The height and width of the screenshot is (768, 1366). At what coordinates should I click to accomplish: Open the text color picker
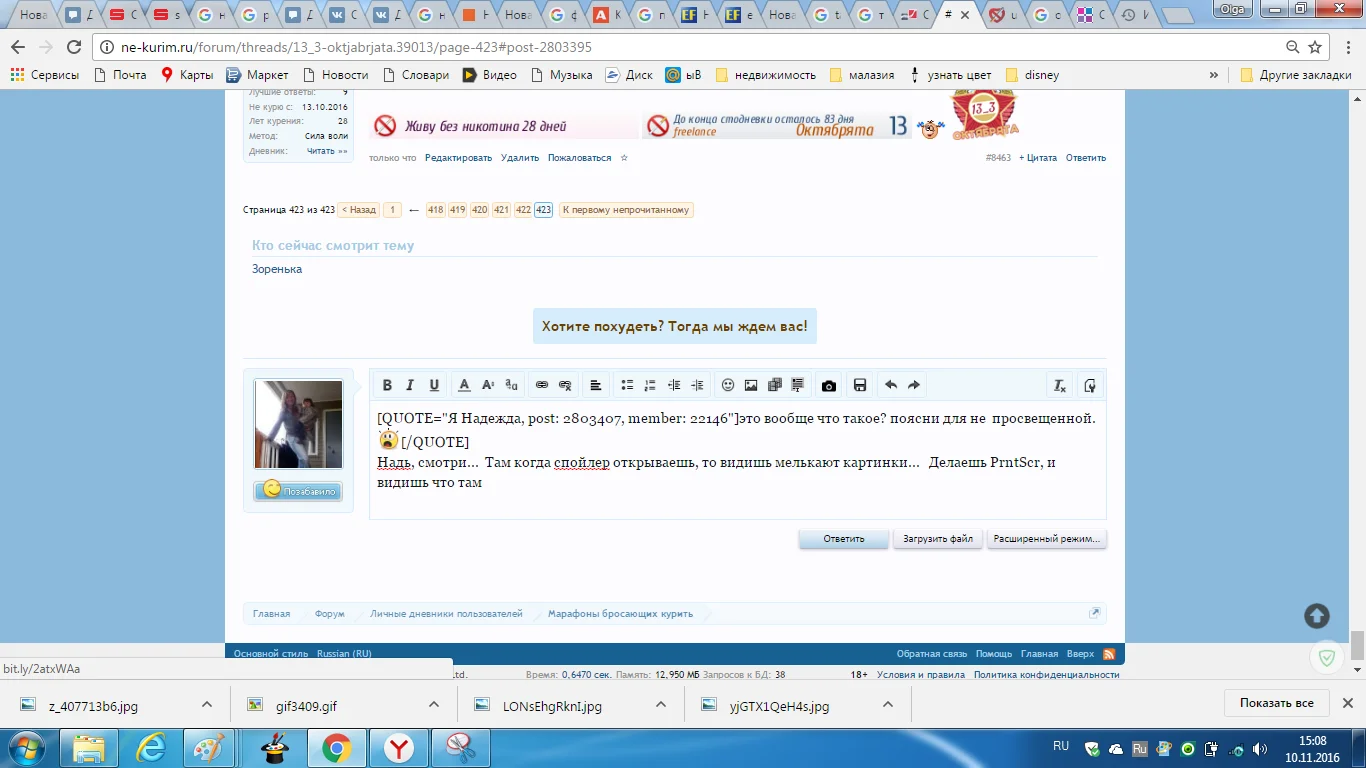(464, 385)
